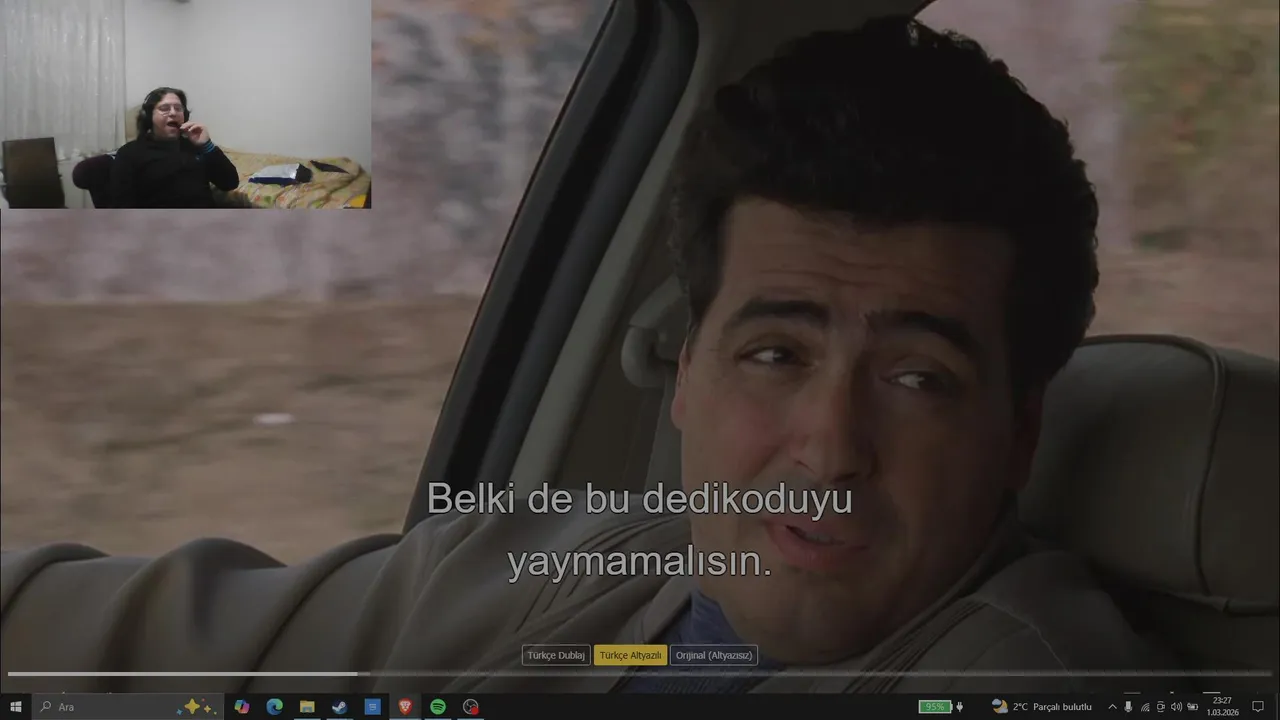Open the clock showing 23:27

pos(1222,707)
